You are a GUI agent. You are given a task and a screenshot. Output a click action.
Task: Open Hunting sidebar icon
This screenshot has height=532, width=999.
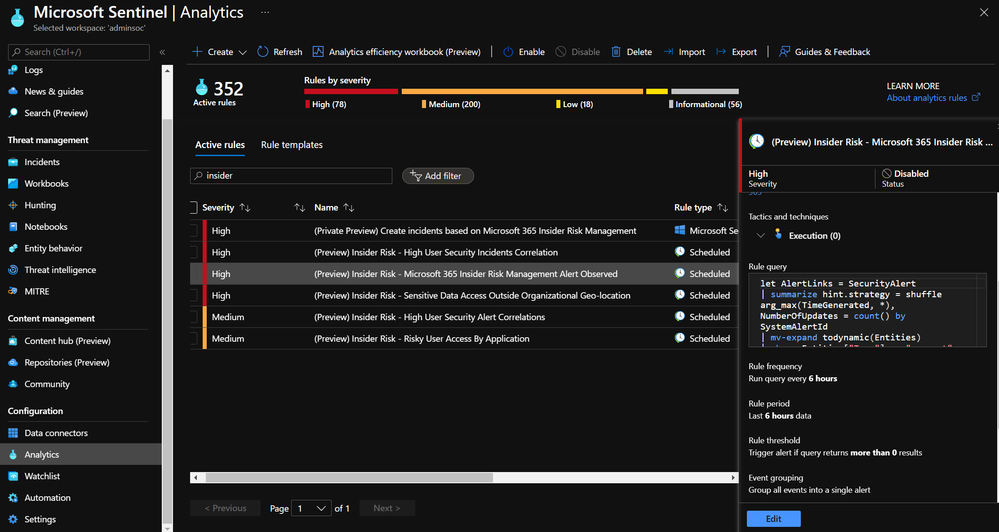(13, 205)
